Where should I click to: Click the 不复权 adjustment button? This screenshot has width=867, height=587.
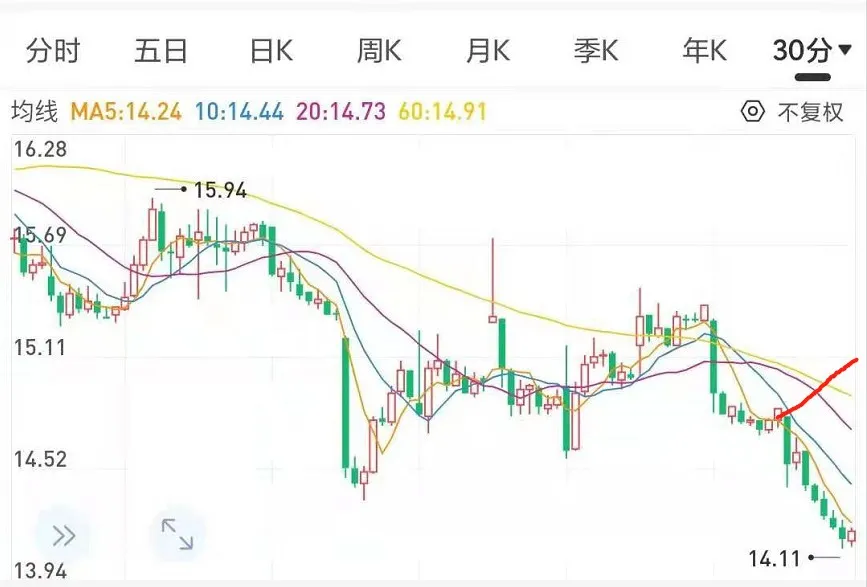(x=810, y=112)
